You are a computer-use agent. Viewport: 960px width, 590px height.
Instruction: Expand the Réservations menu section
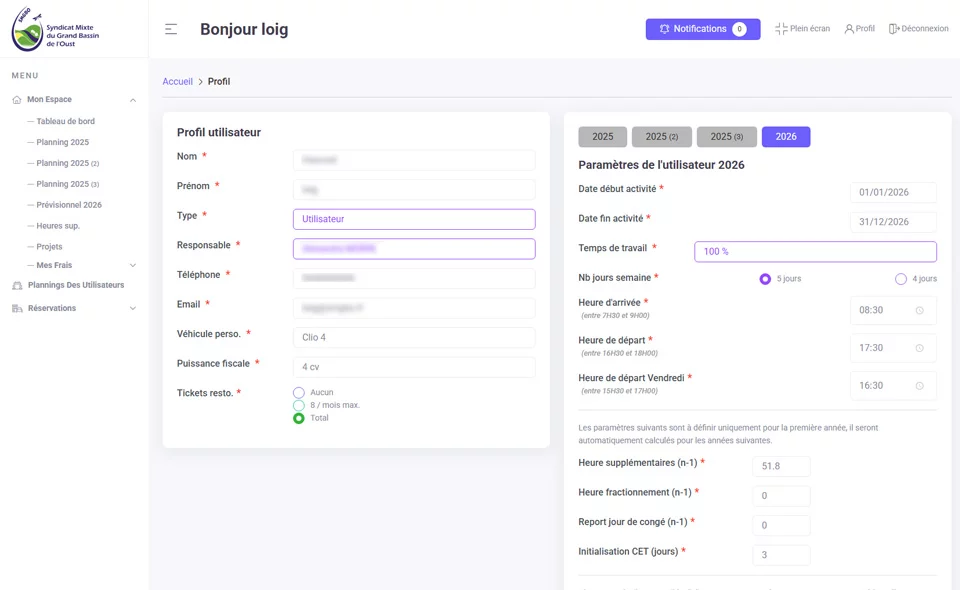(x=133, y=308)
